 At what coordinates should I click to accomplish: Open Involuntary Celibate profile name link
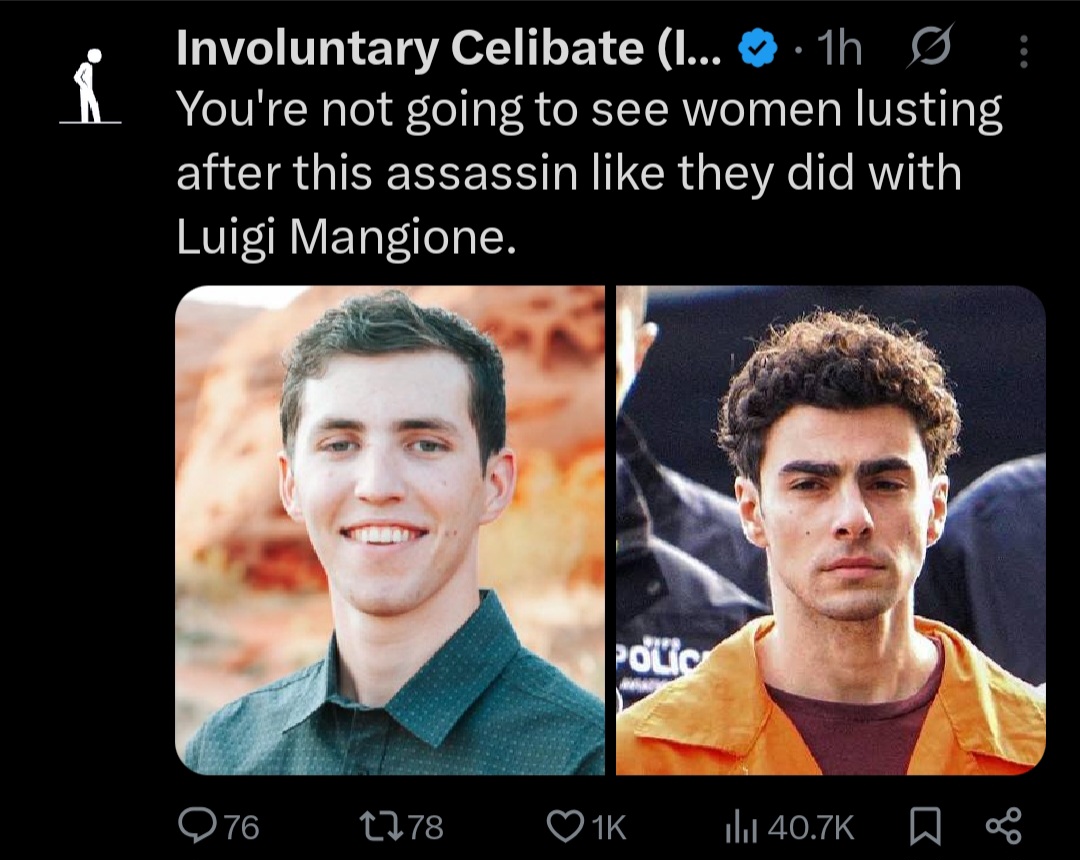click(x=447, y=50)
